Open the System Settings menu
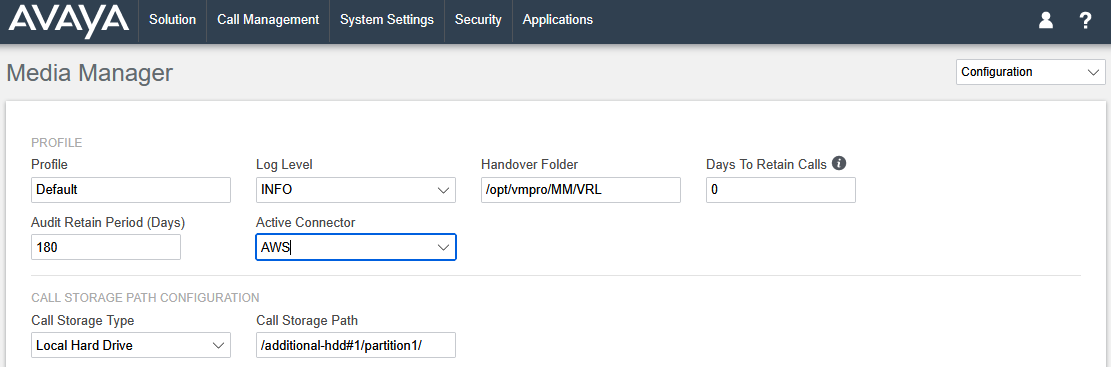Viewport: 1111px width, 367px height. [x=387, y=20]
